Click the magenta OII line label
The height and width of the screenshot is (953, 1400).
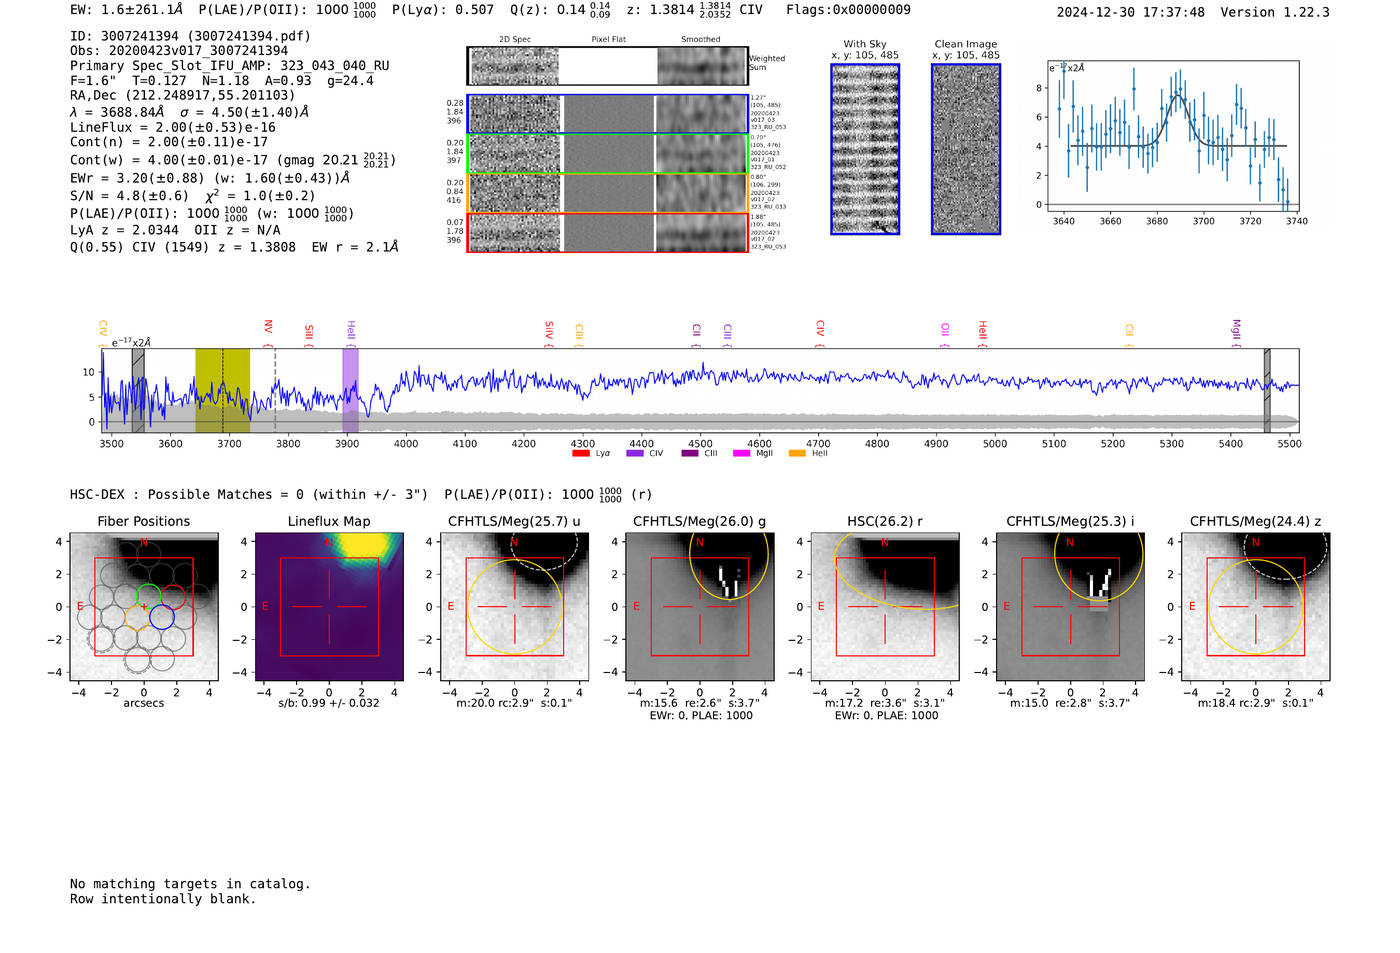tap(945, 330)
